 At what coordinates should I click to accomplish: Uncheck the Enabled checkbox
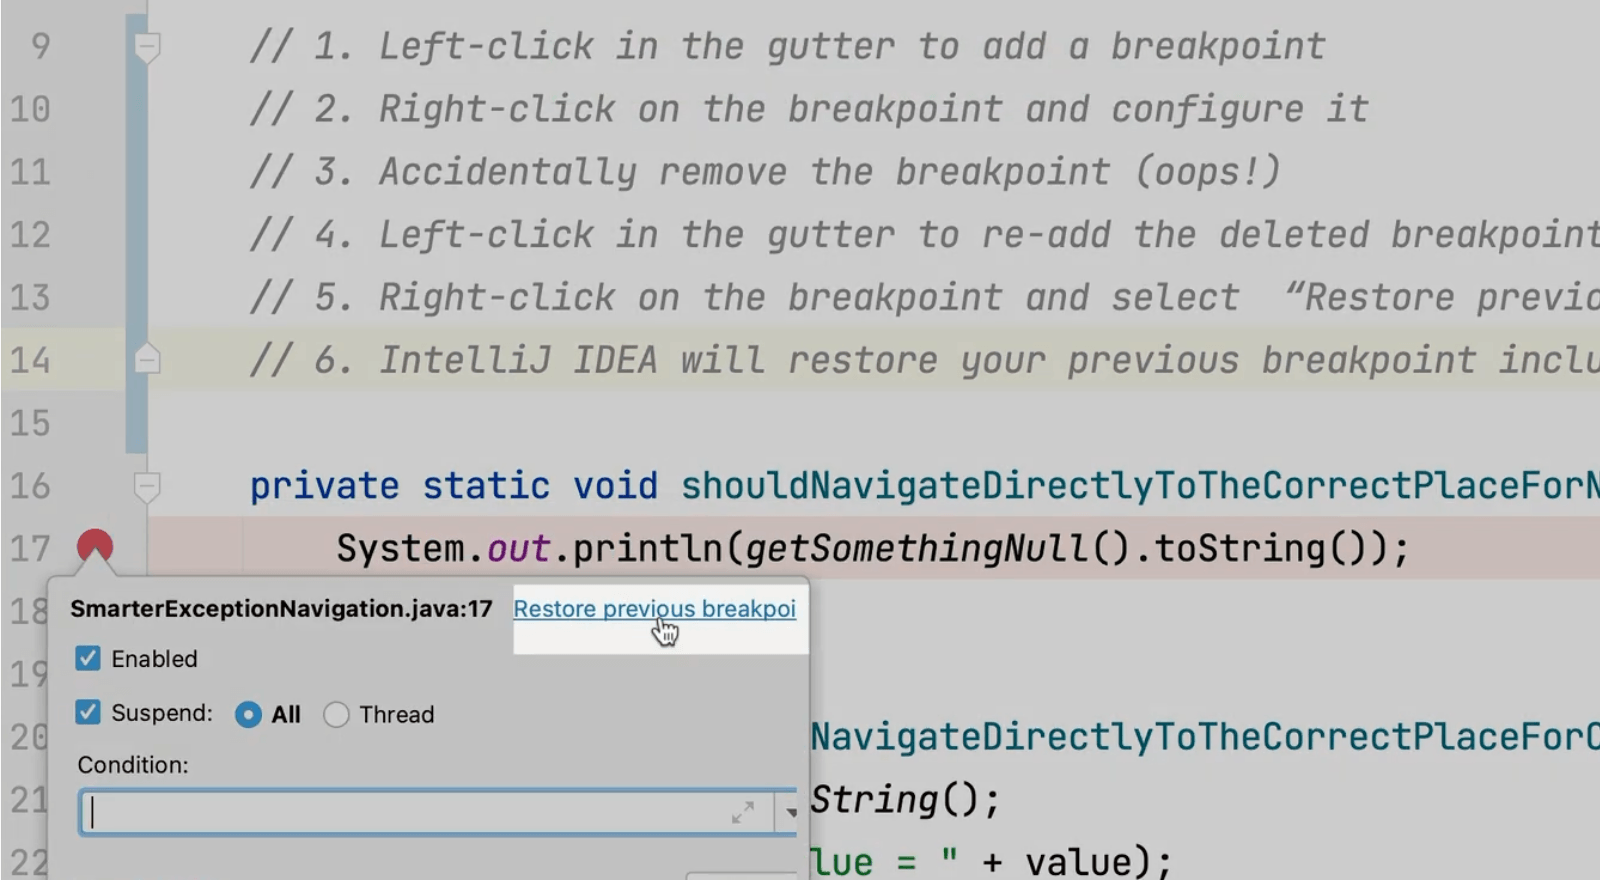point(88,658)
